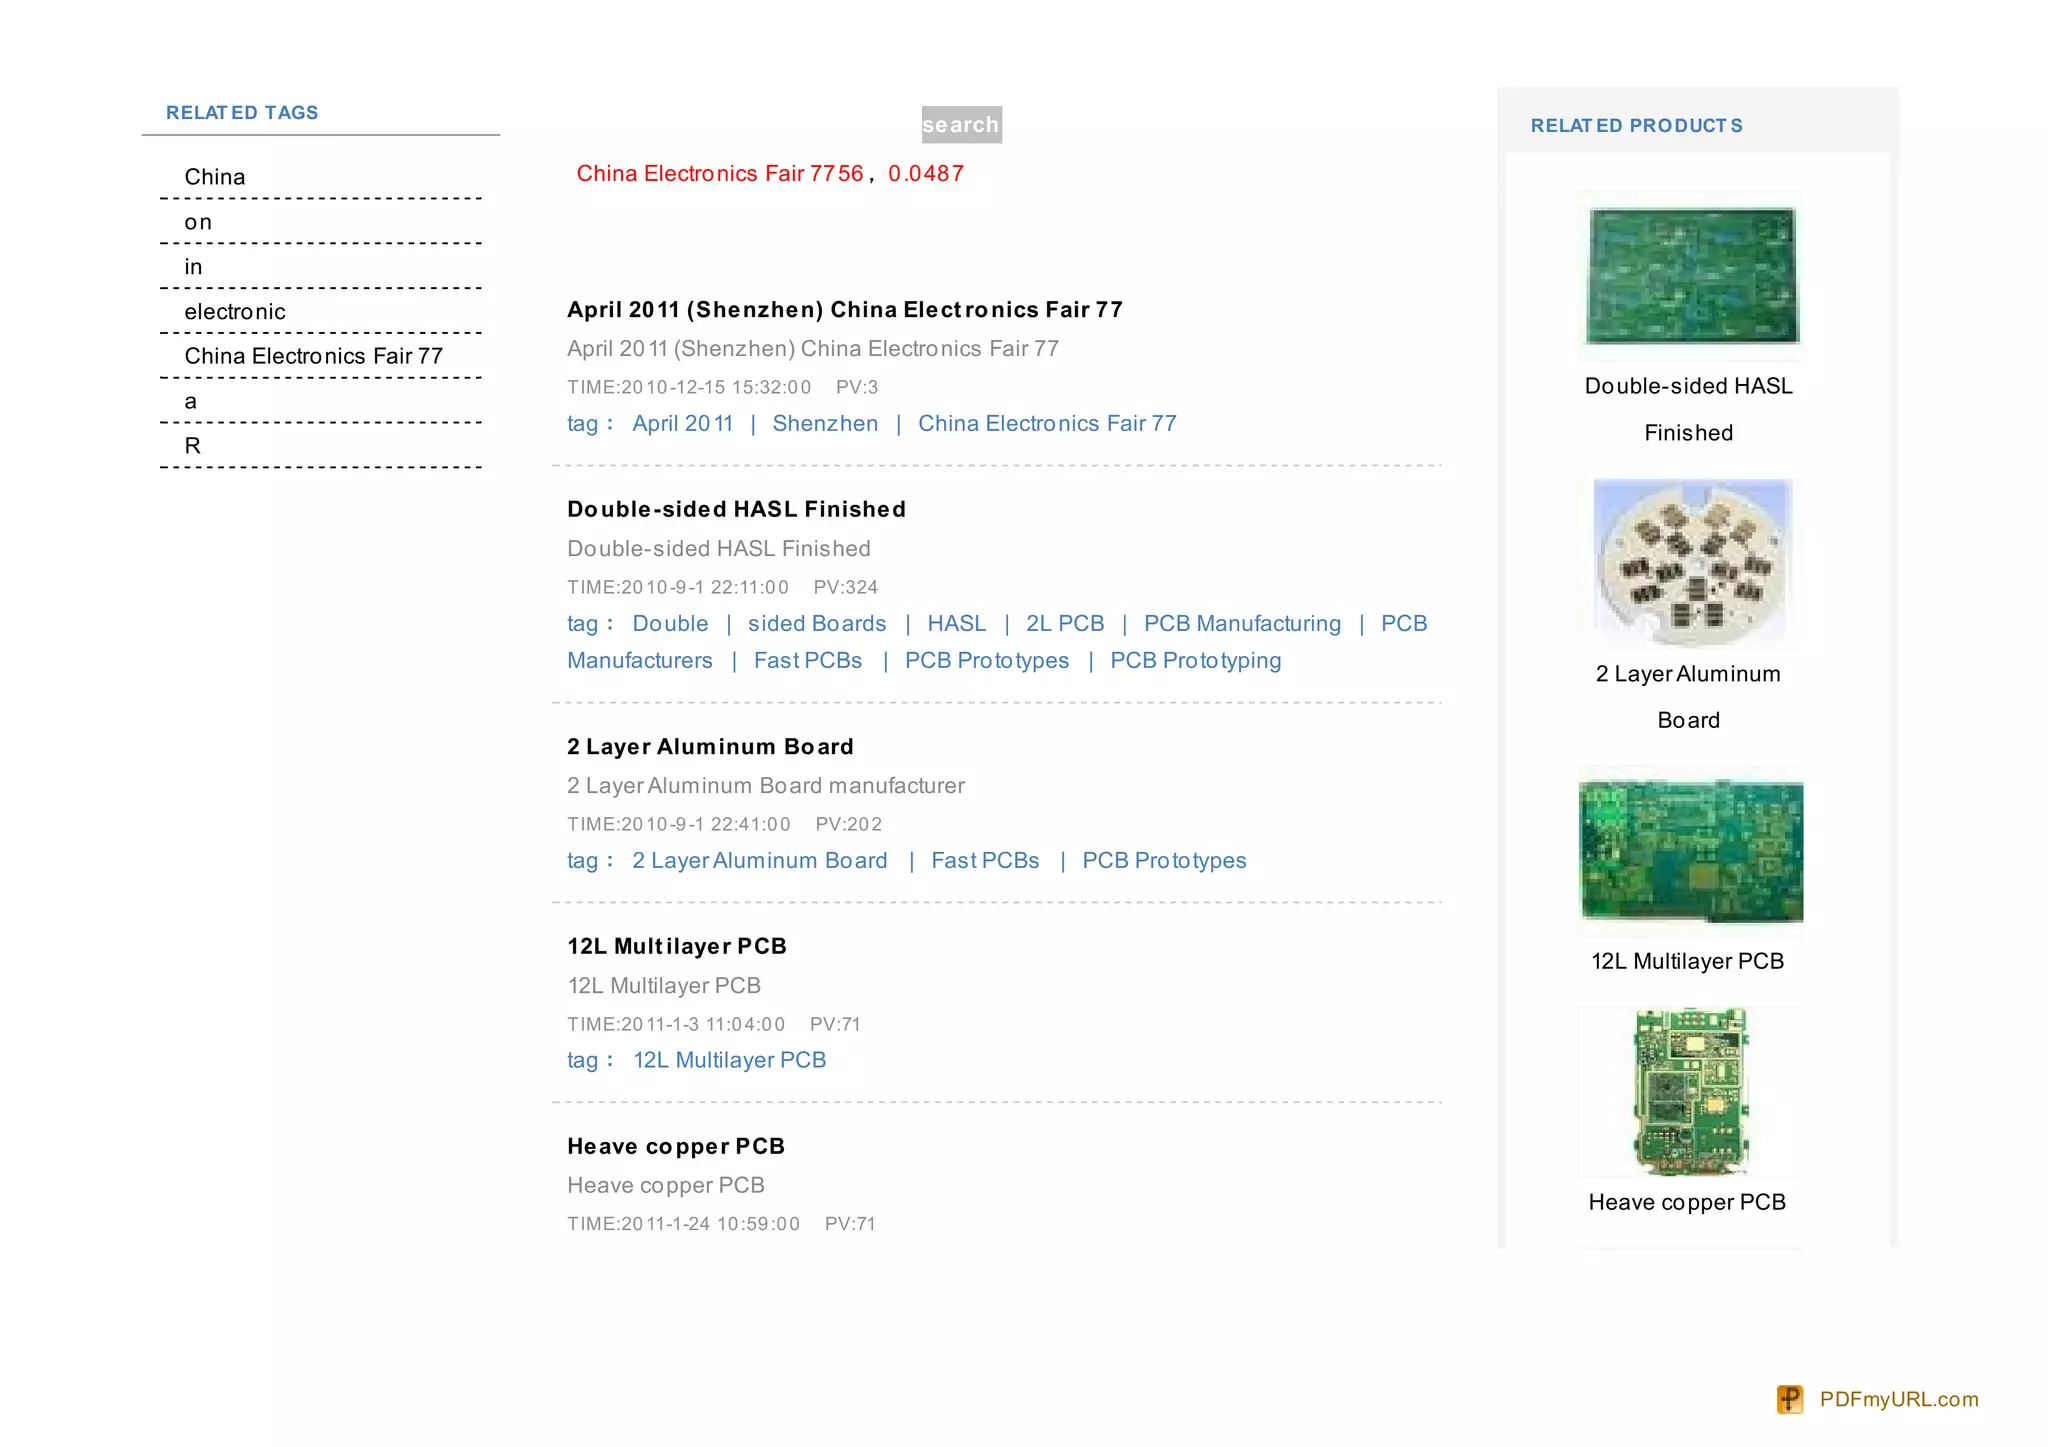Select China Electronics Fair 77 sidebar tag

pos(313,356)
